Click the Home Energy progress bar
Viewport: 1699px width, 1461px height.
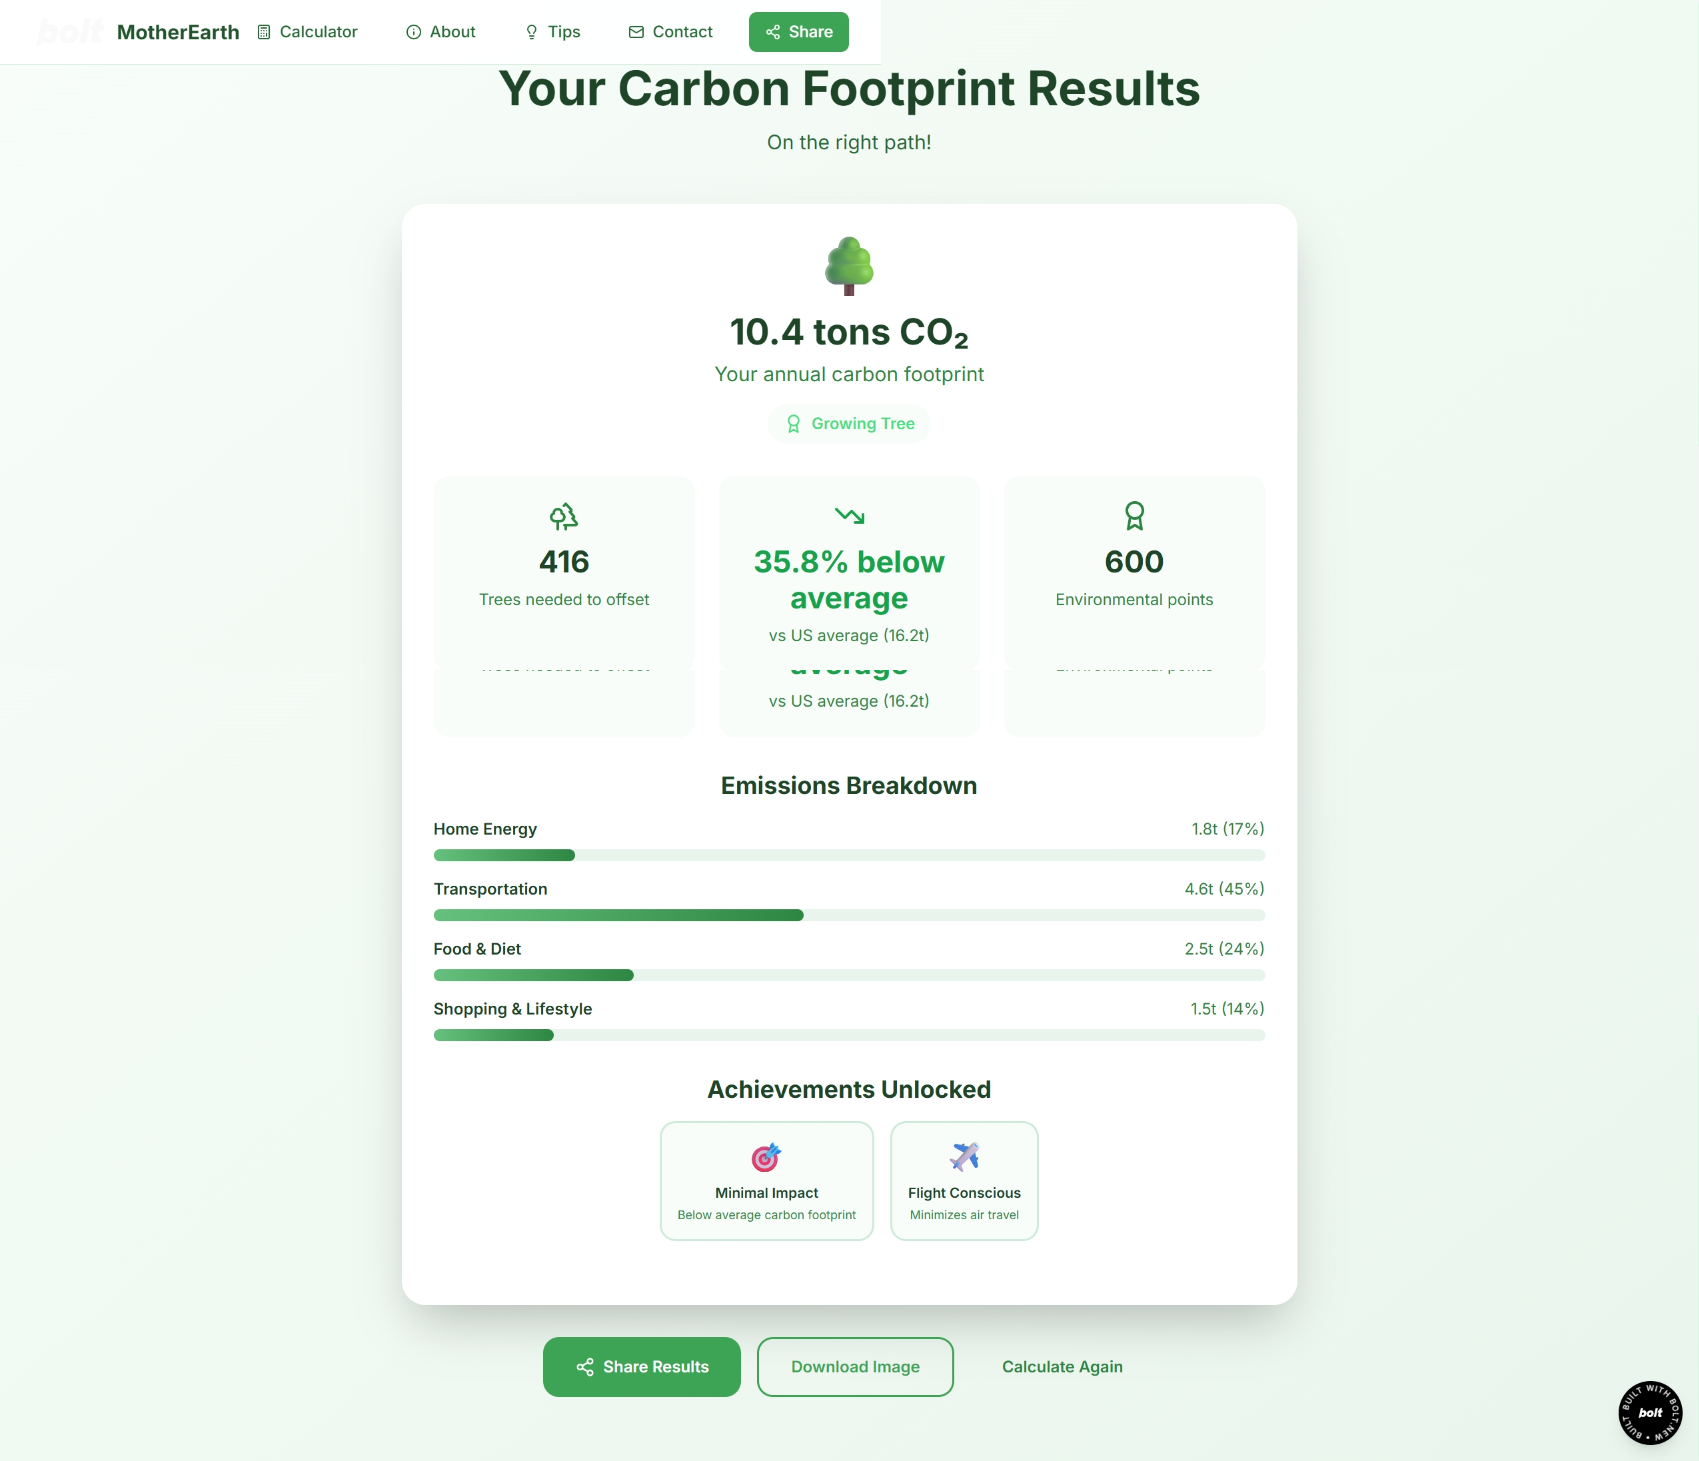click(x=849, y=855)
